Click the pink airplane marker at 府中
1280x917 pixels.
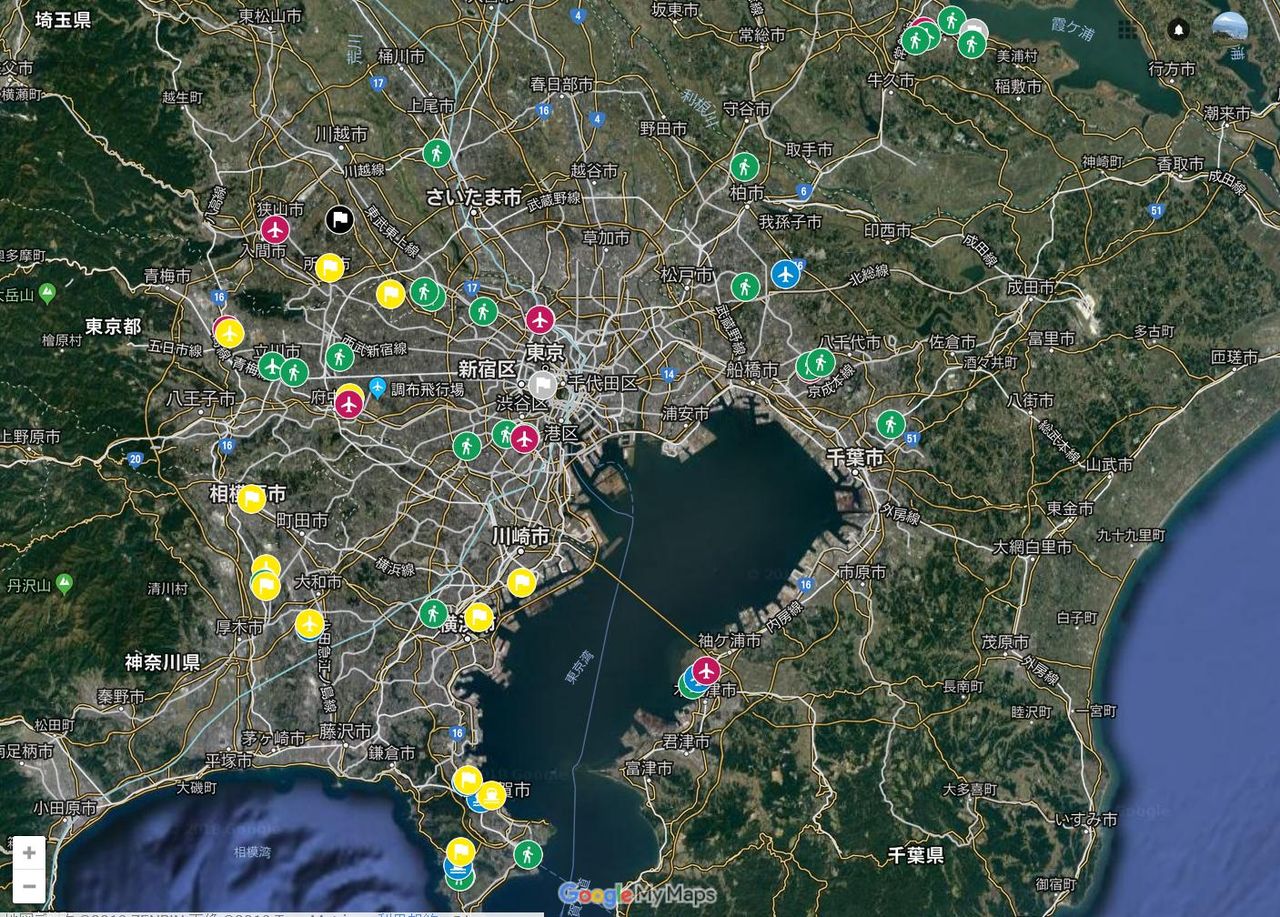[x=348, y=404]
